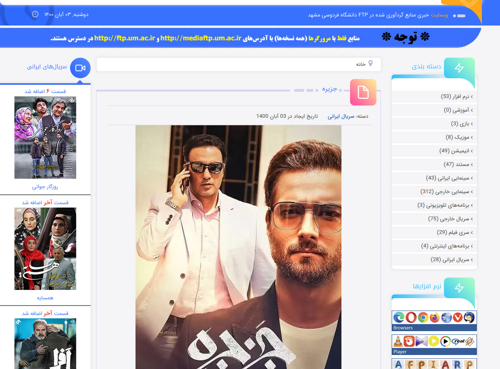Click the Vivaldi browser icon
500x369 pixels.
458,317
